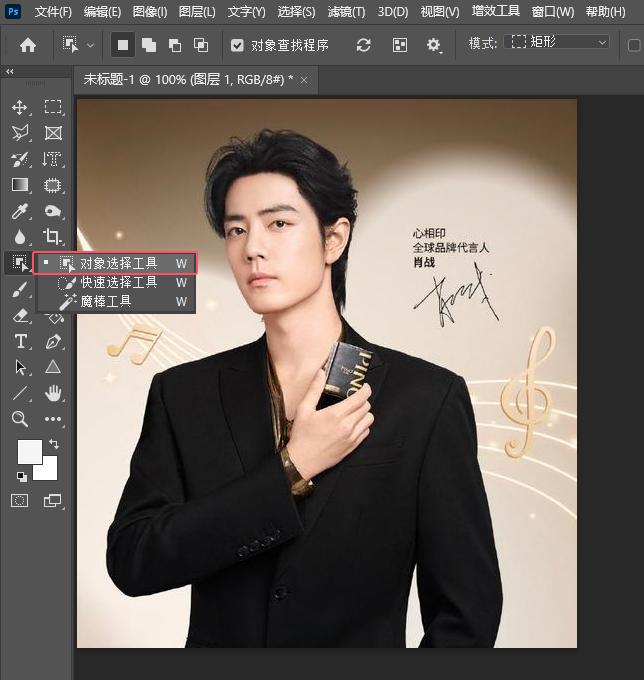Open the object finder gear settings
Viewport: 644px width, 680px height.
(x=434, y=45)
